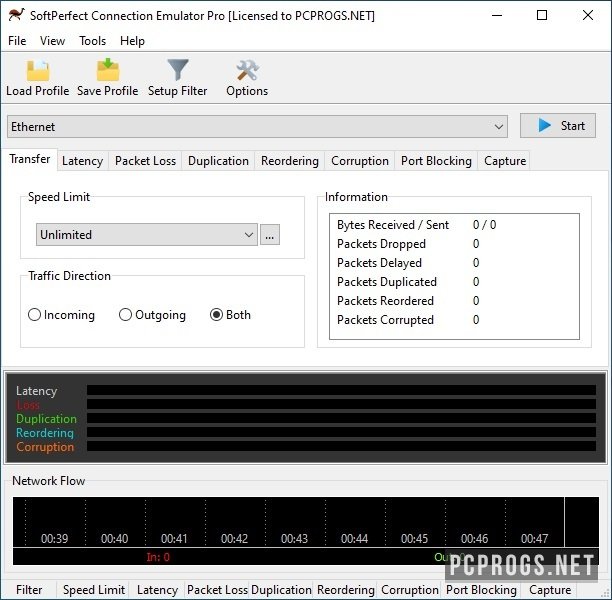Open Setup Filter funnel icon

pyautogui.click(x=178, y=70)
